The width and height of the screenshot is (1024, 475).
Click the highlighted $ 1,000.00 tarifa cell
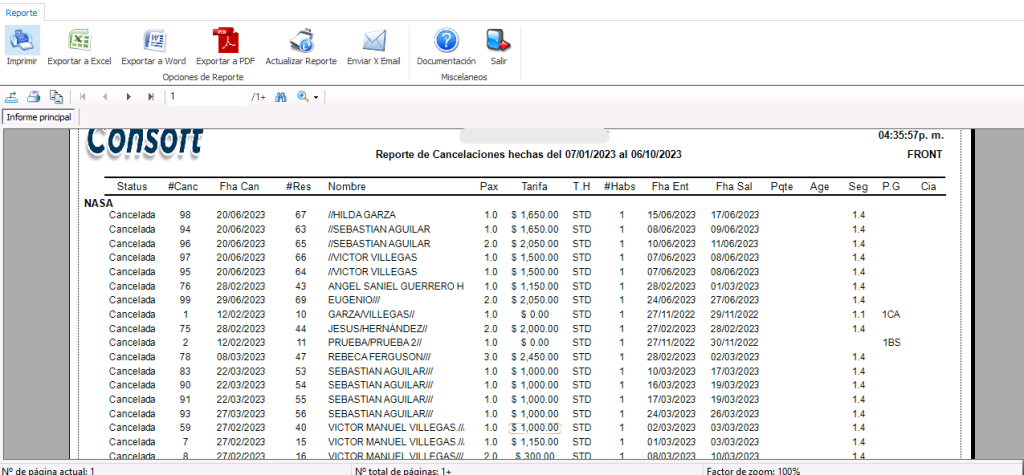click(x=534, y=427)
